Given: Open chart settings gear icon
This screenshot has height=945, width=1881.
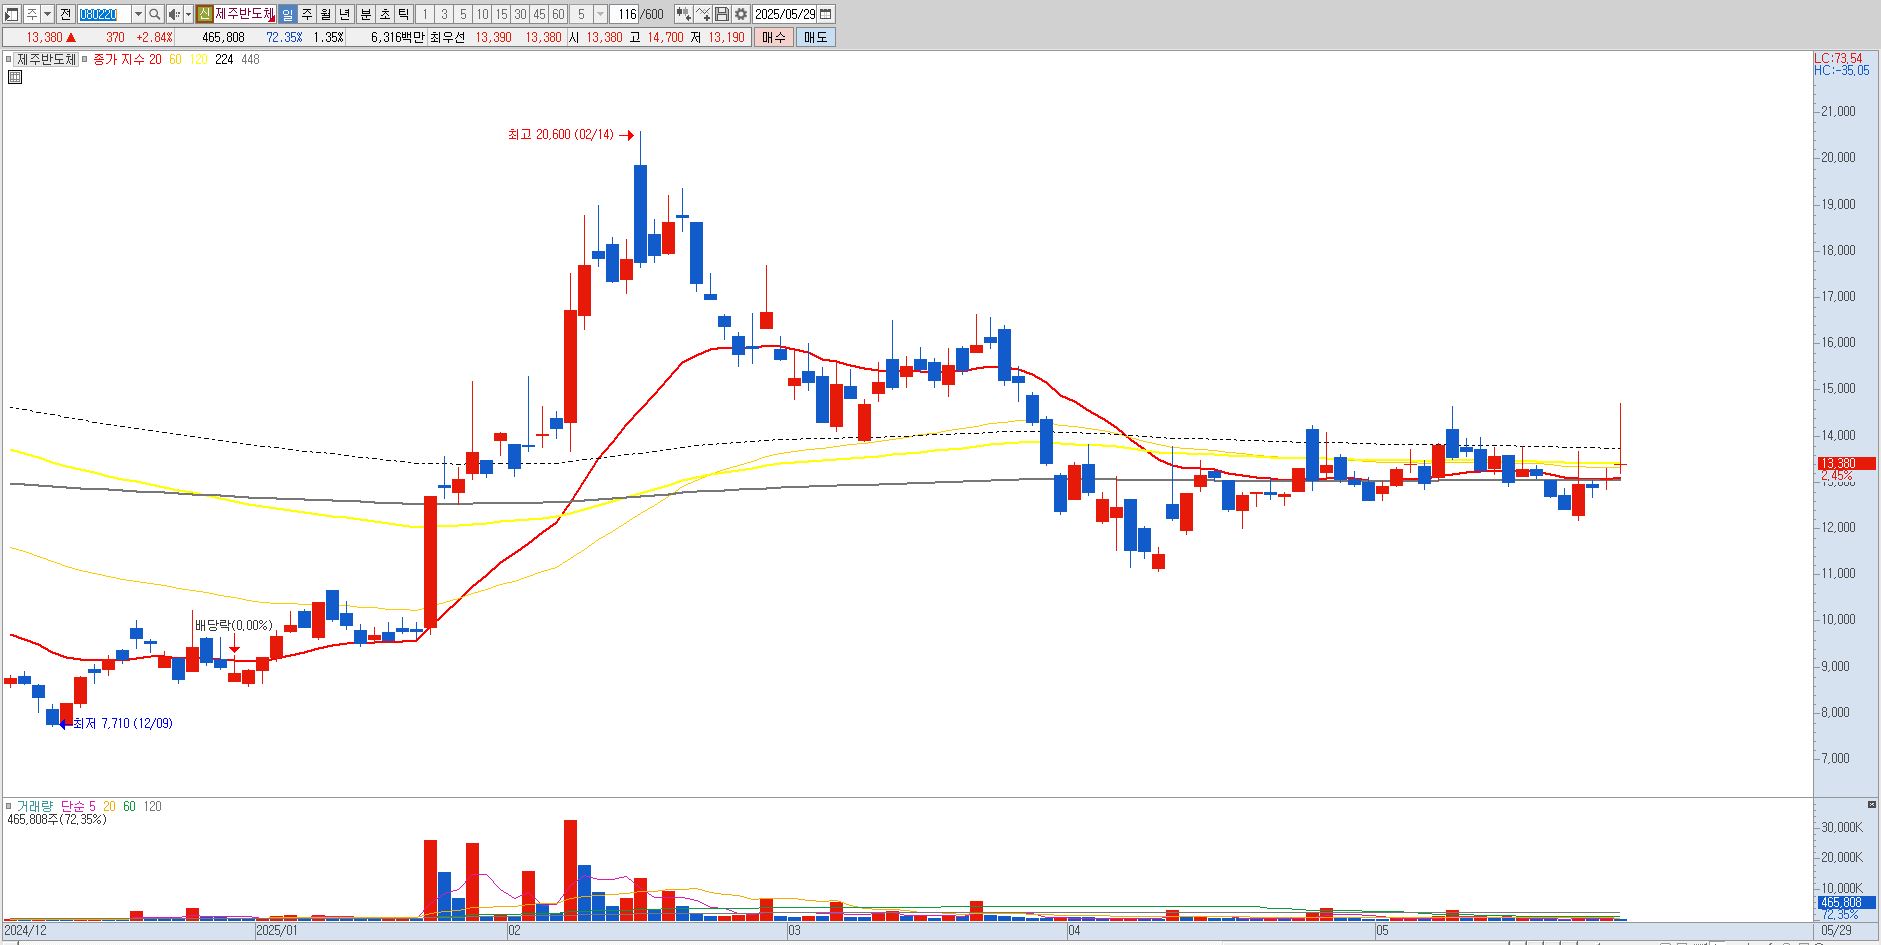Looking at the screenshot, I should 740,14.
